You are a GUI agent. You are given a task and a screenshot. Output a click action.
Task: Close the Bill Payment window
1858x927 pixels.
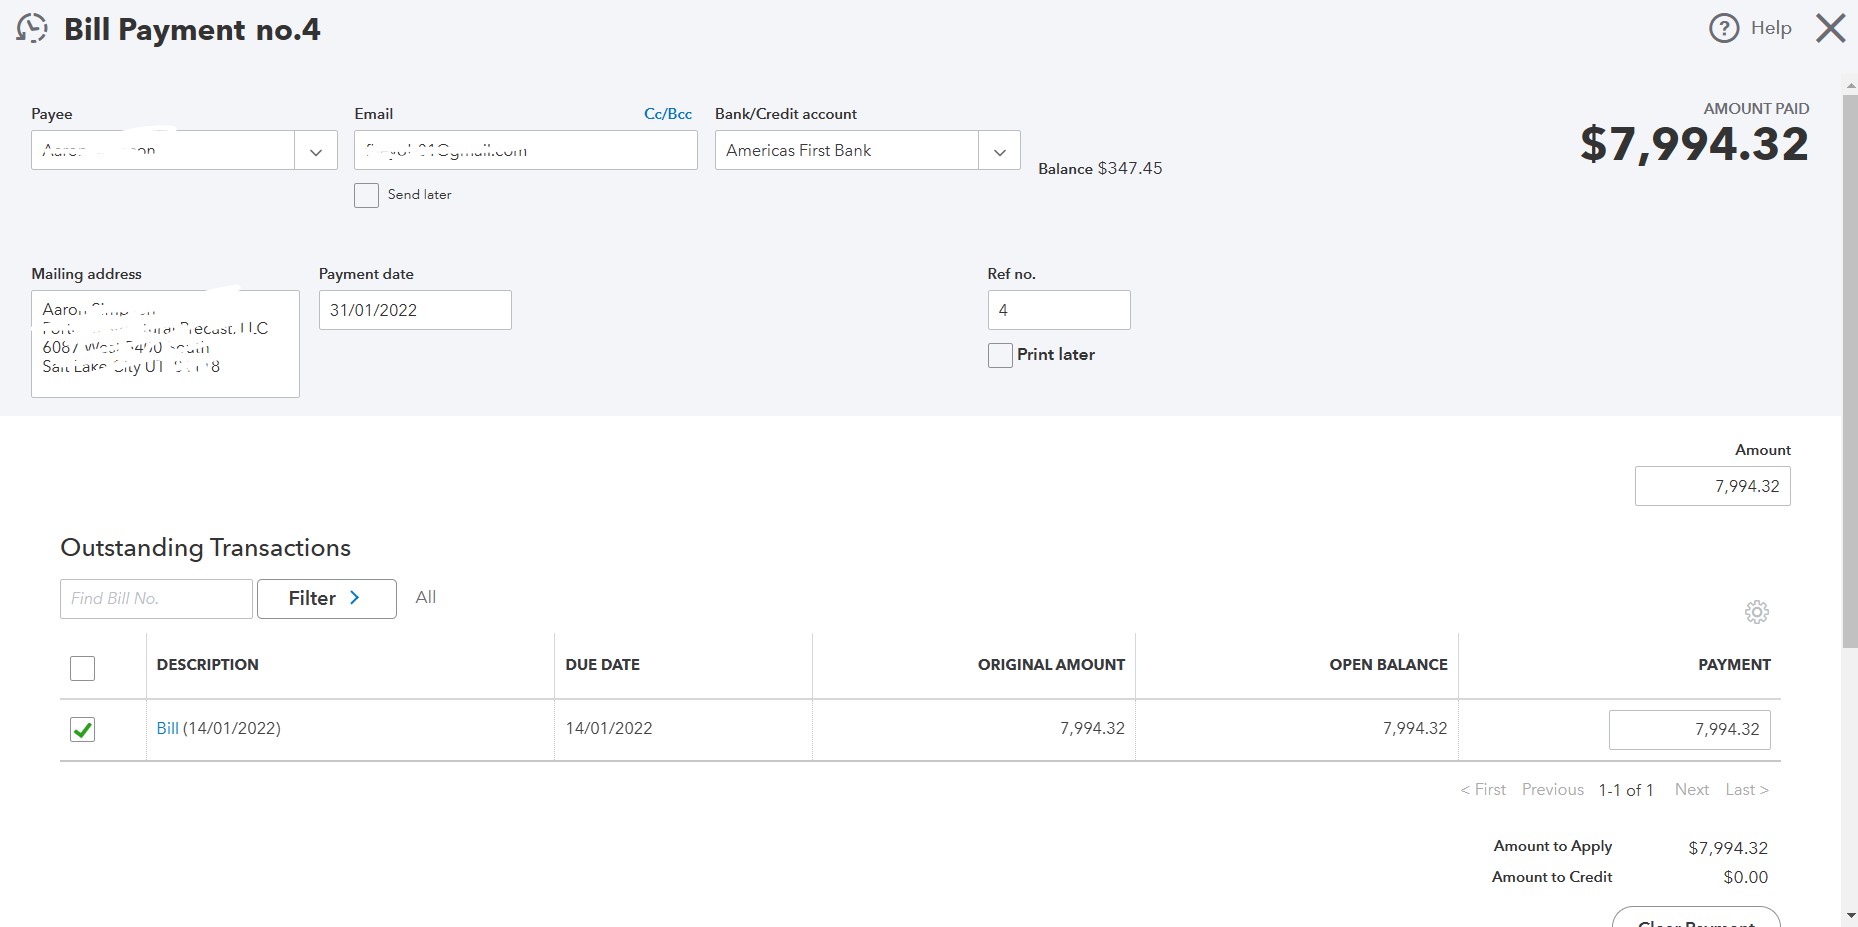pyautogui.click(x=1830, y=28)
